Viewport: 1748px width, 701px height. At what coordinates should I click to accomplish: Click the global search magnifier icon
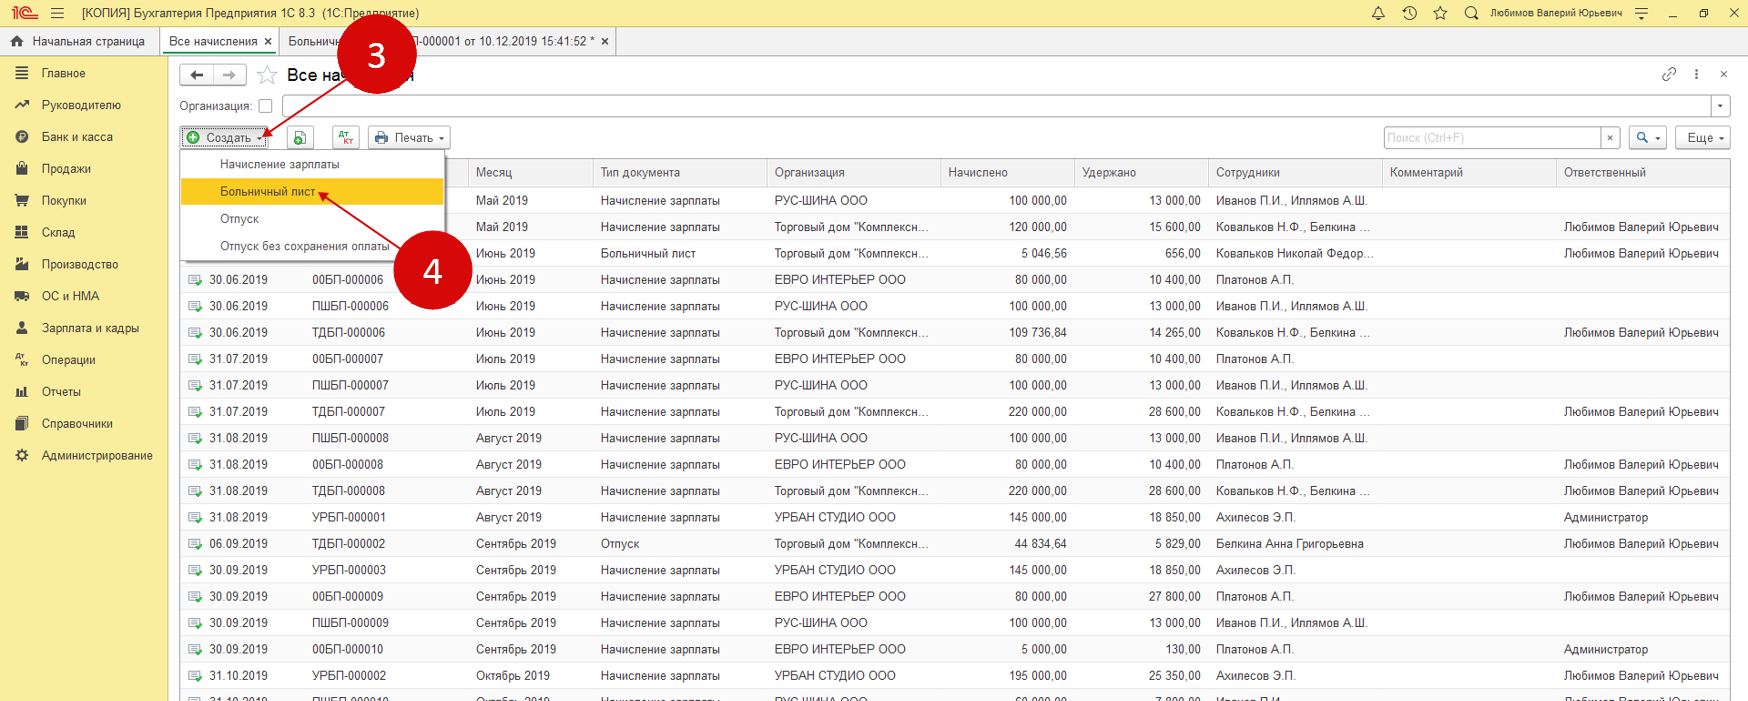(1471, 13)
